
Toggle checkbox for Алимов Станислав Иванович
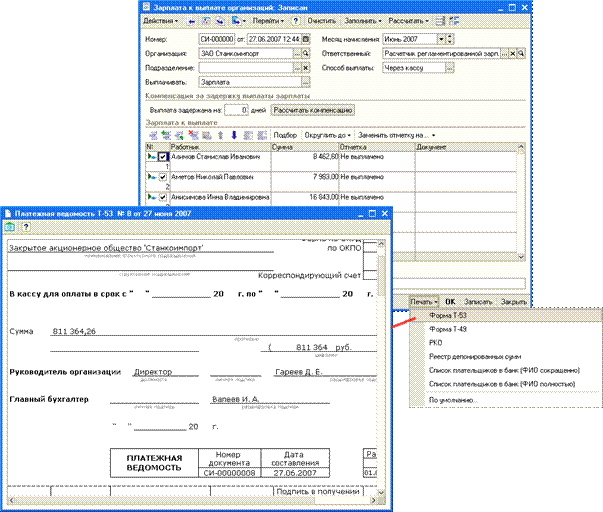tap(163, 157)
